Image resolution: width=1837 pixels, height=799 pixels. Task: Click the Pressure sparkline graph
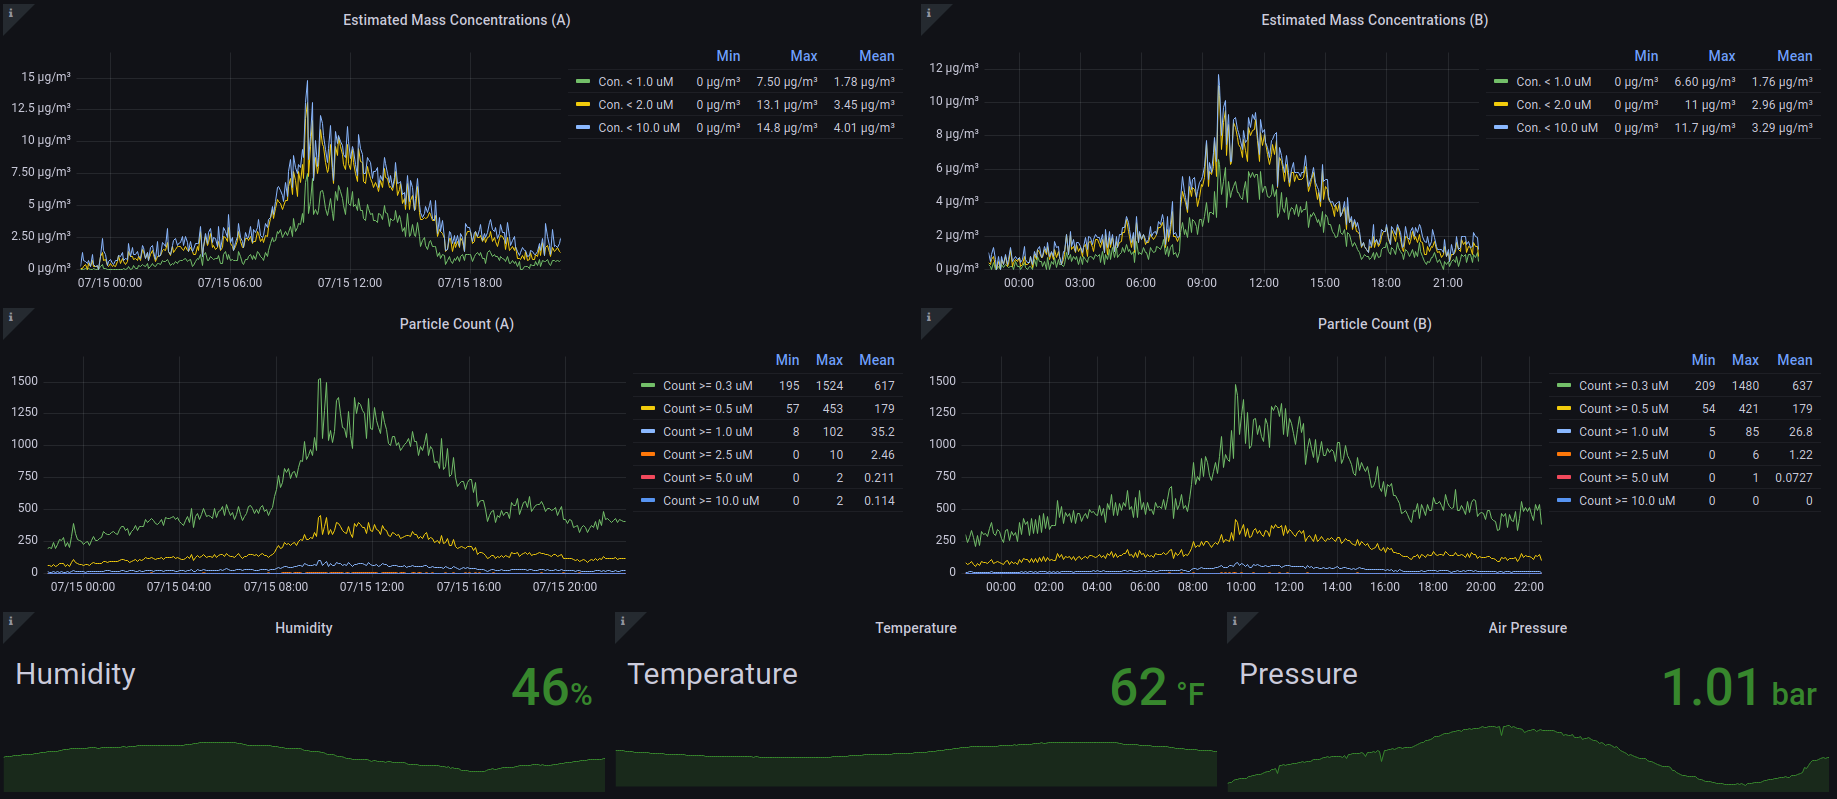coord(1528,758)
